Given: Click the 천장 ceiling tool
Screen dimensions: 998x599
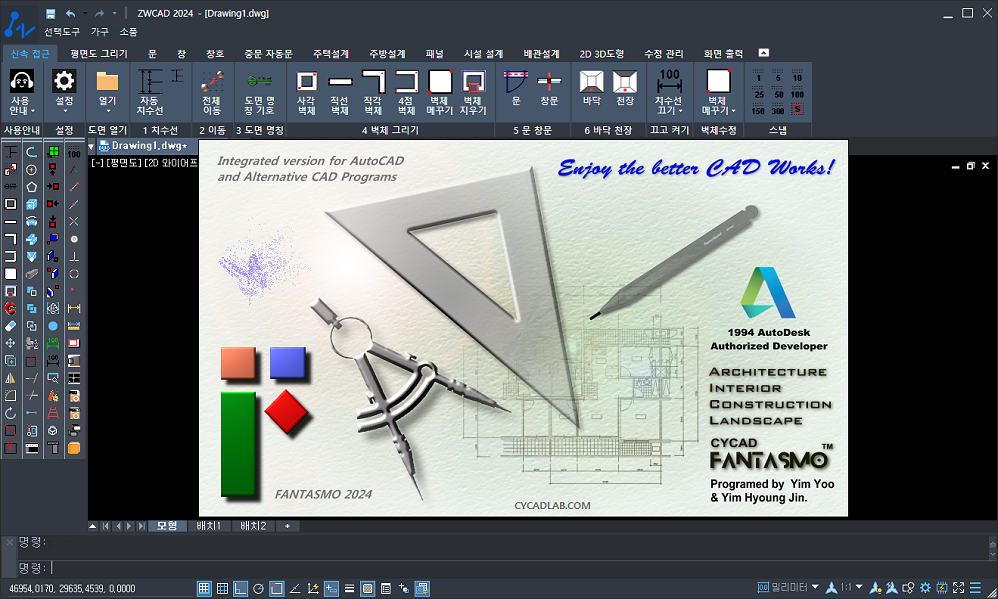Looking at the screenshot, I should [x=625, y=88].
